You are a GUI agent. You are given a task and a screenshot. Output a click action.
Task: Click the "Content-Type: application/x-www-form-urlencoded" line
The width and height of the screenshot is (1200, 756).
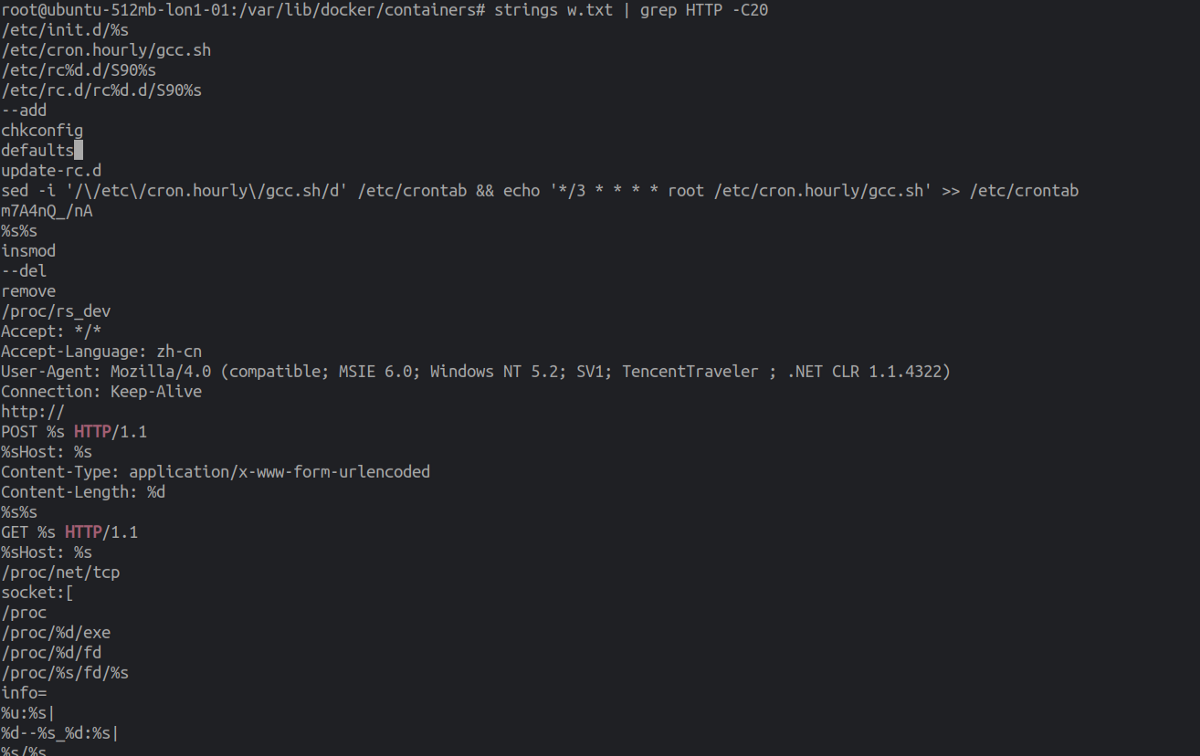(215, 472)
